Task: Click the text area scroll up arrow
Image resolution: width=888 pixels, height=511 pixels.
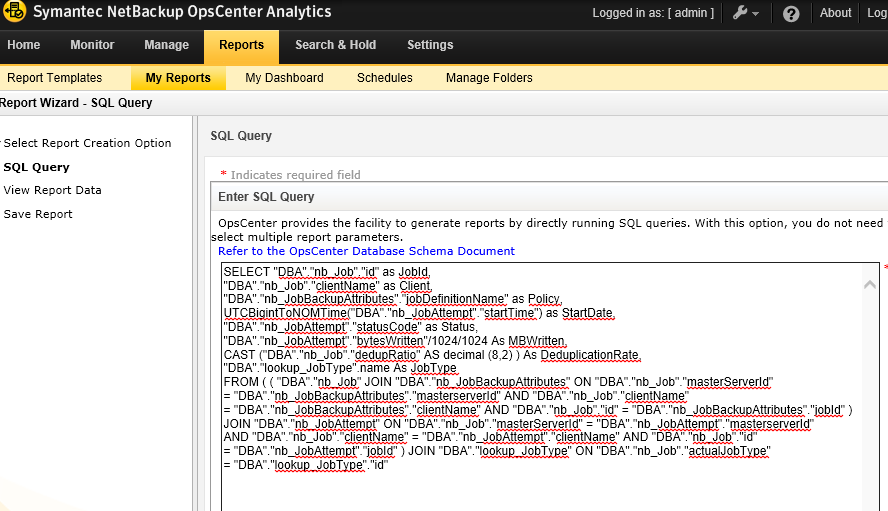Action: pyautogui.click(x=870, y=284)
